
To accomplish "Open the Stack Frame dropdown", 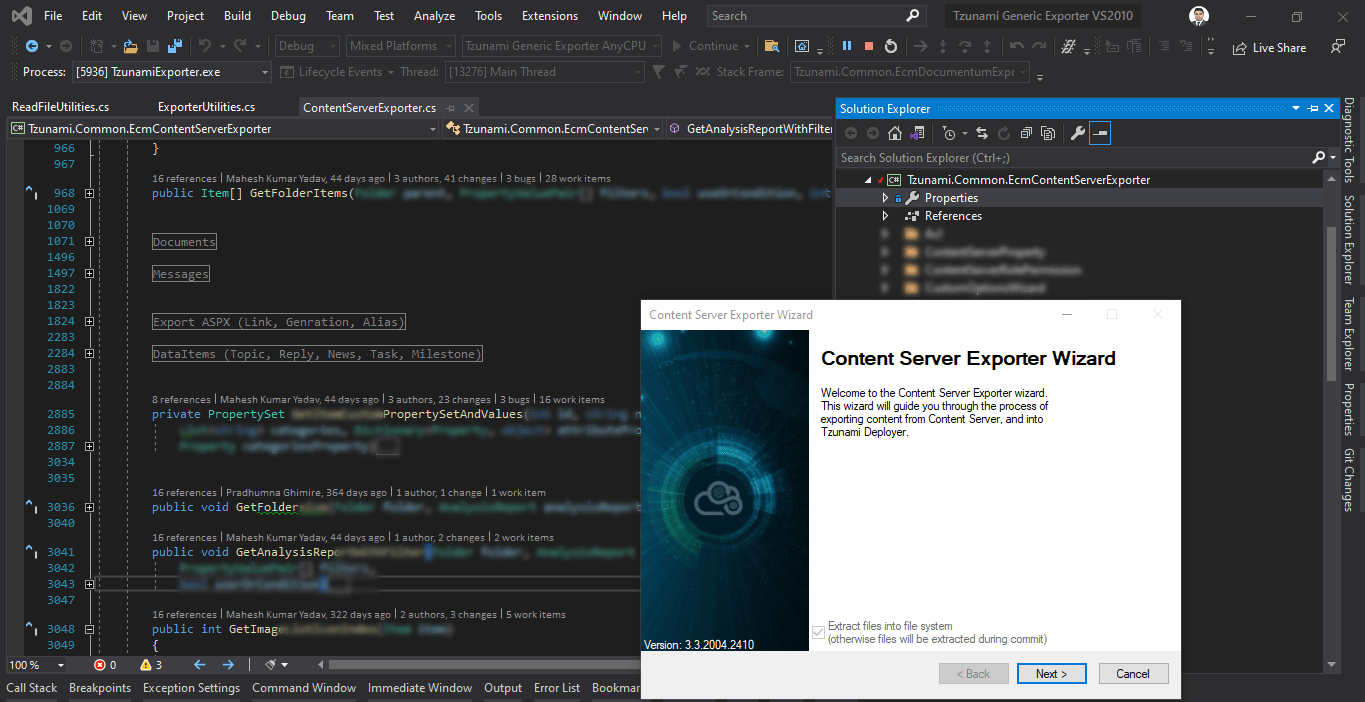I will coord(911,72).
